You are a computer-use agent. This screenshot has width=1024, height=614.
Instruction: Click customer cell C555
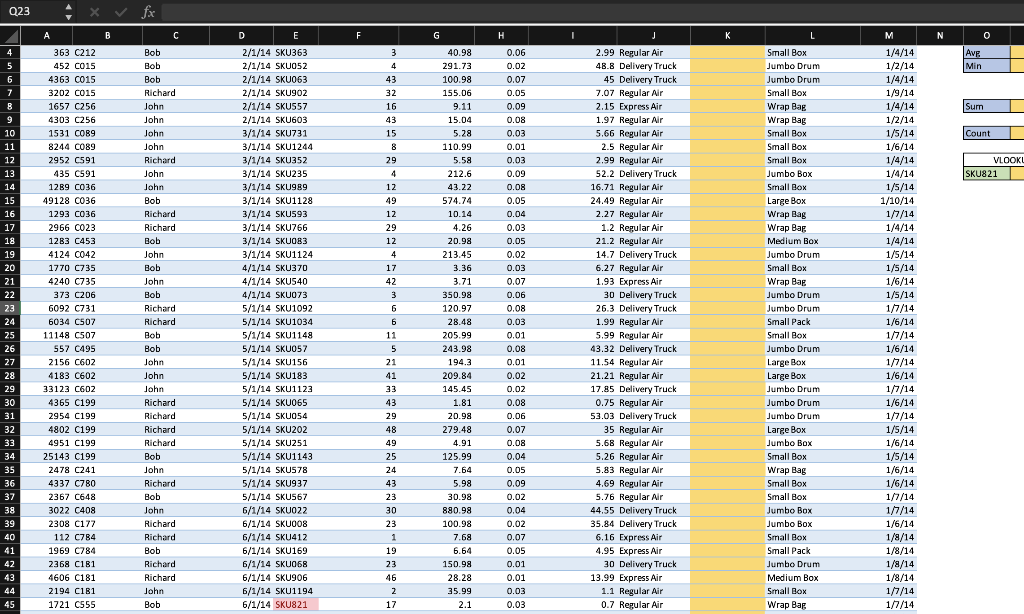108,604
